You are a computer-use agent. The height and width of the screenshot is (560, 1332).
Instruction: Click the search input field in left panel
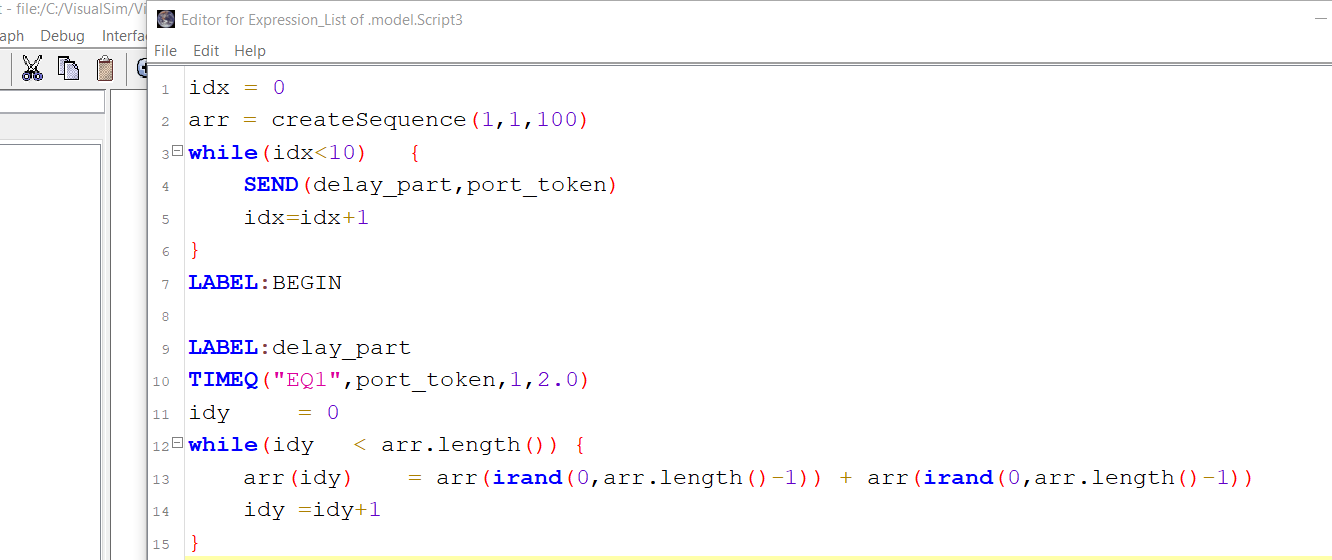50,101
